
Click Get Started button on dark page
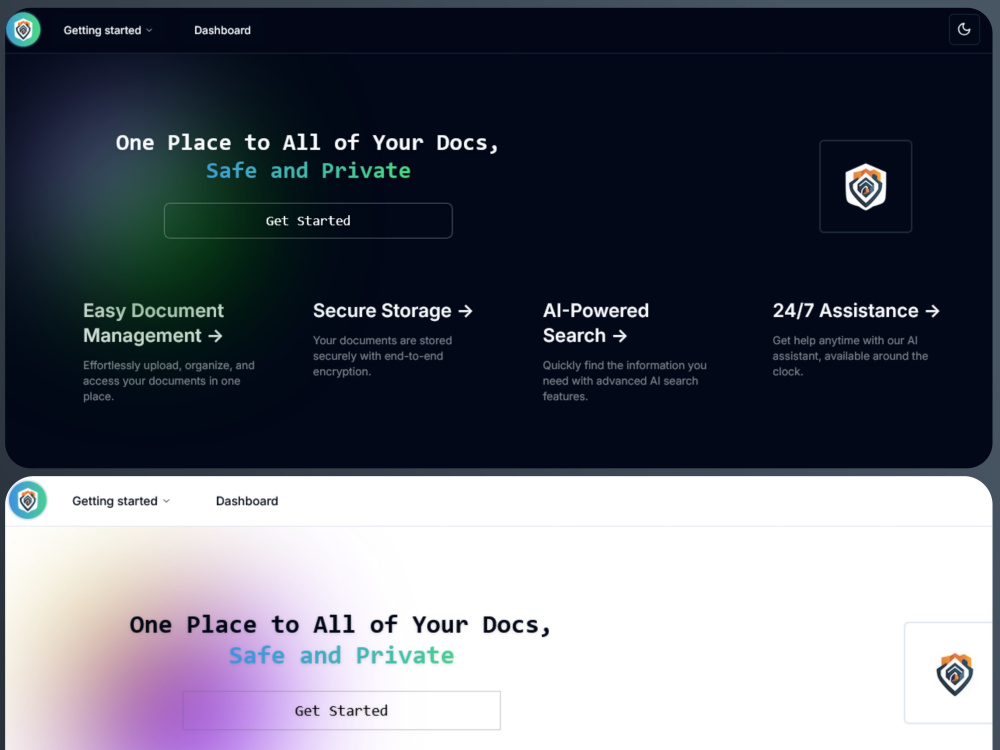tap(308, 221)
